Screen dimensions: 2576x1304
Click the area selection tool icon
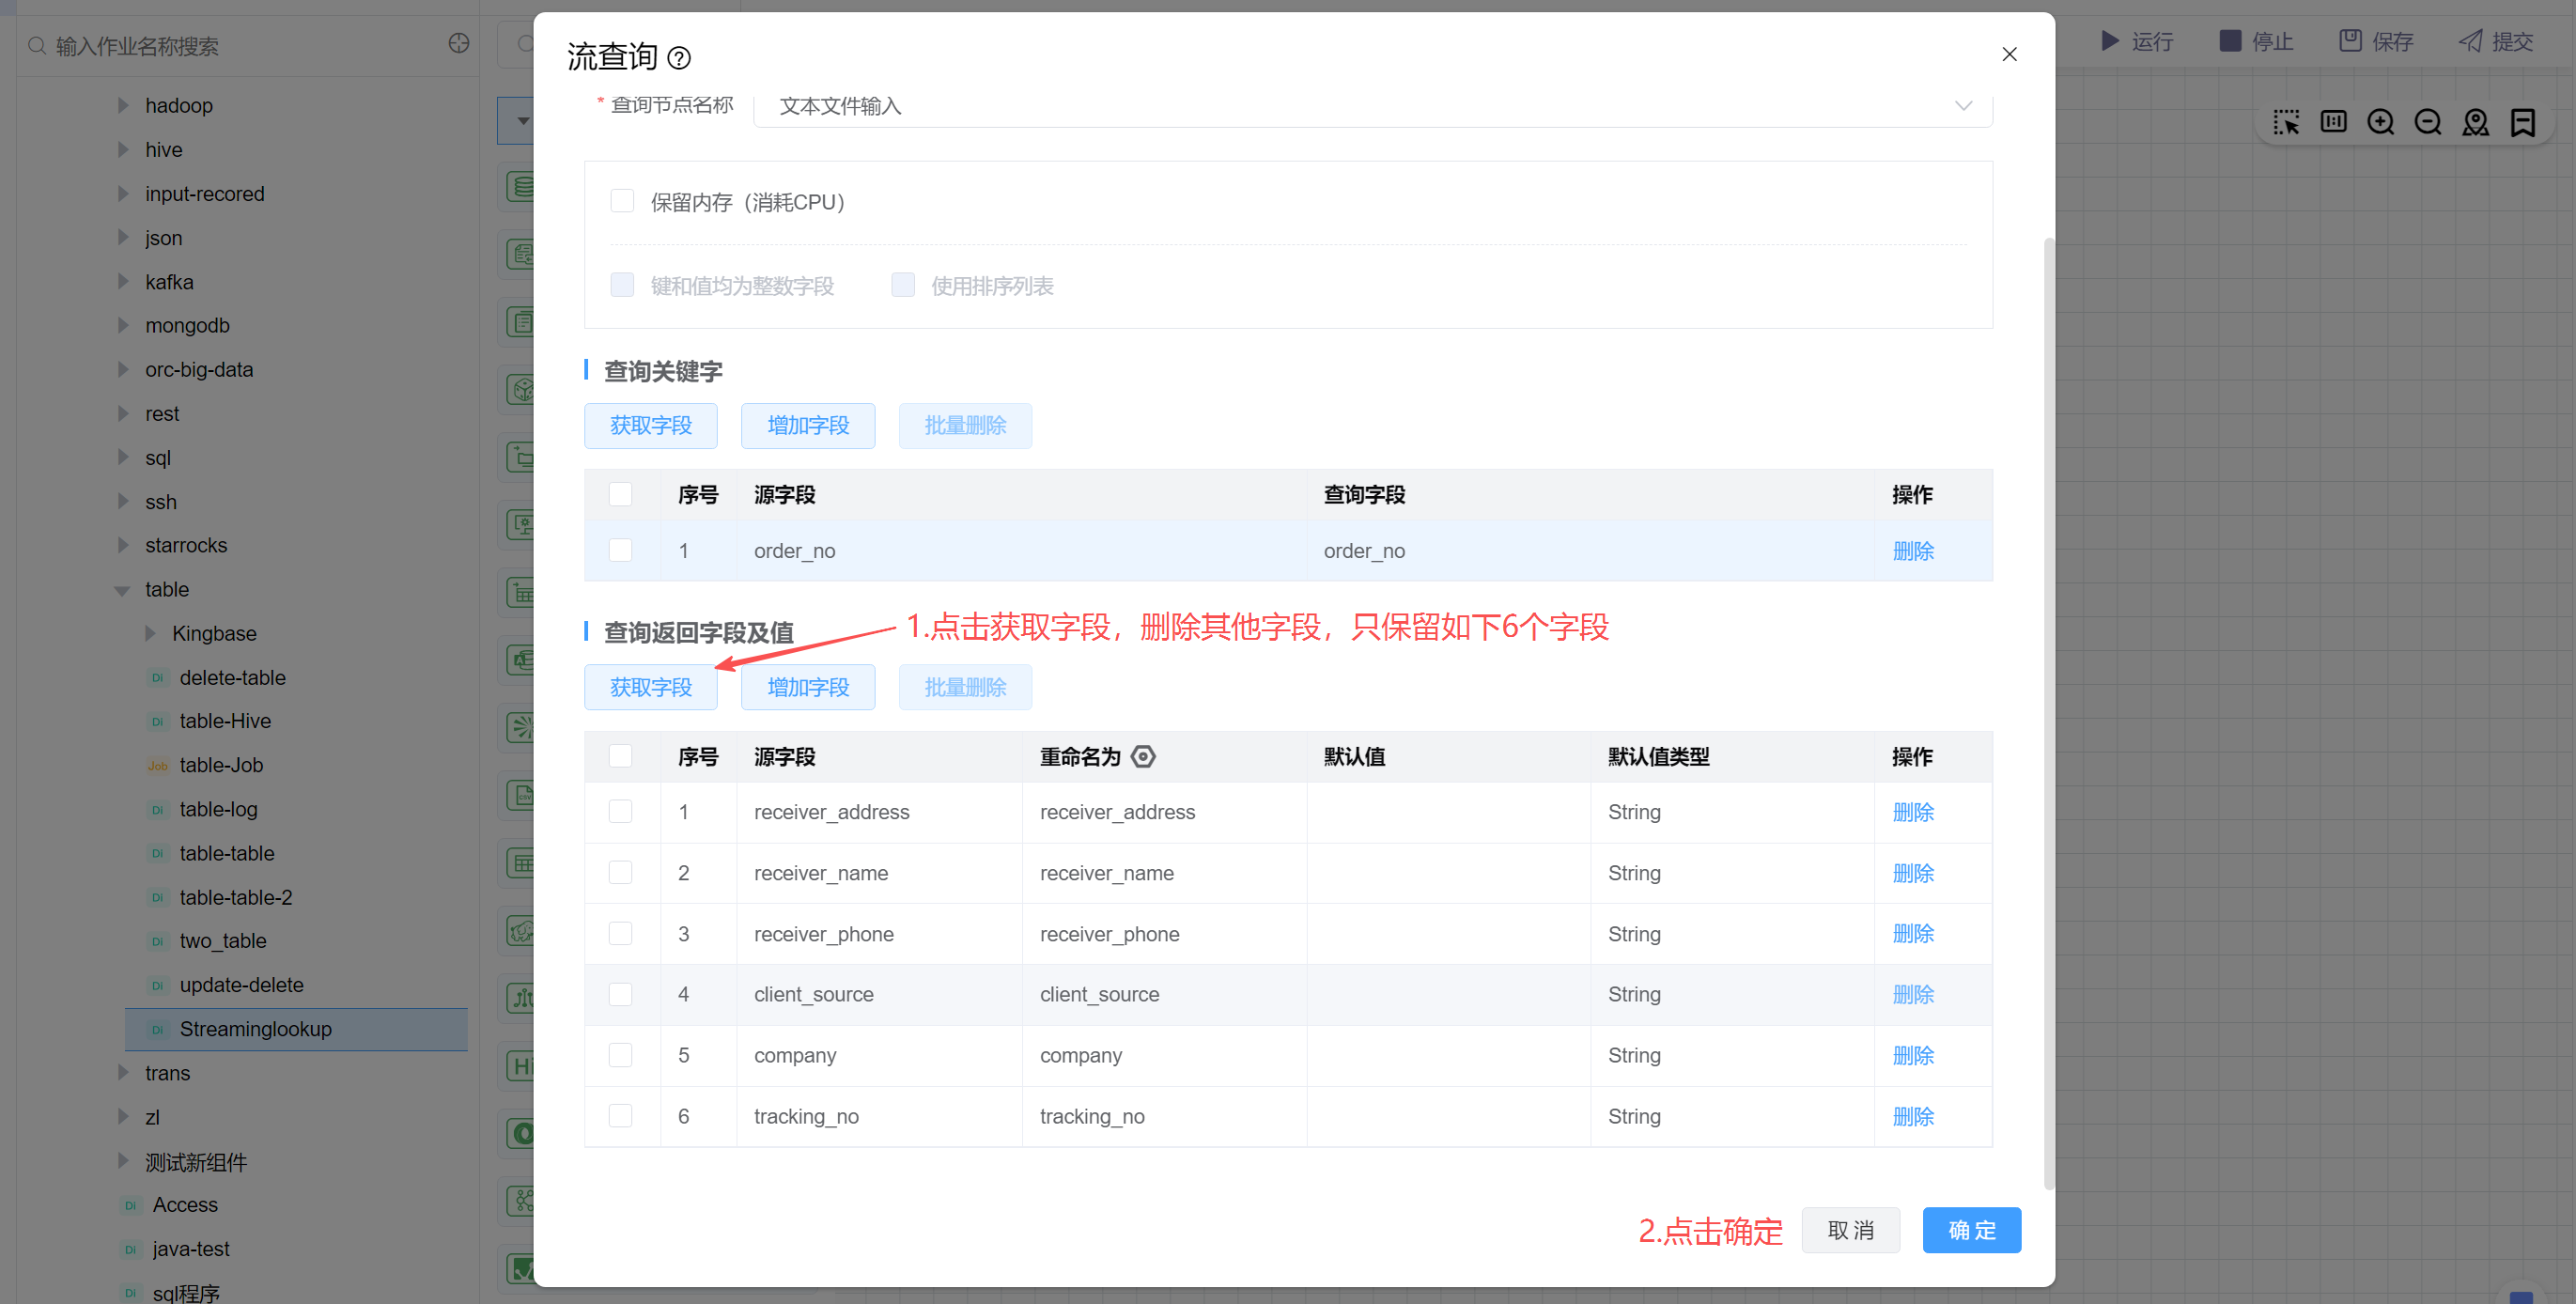point(2285,122)
